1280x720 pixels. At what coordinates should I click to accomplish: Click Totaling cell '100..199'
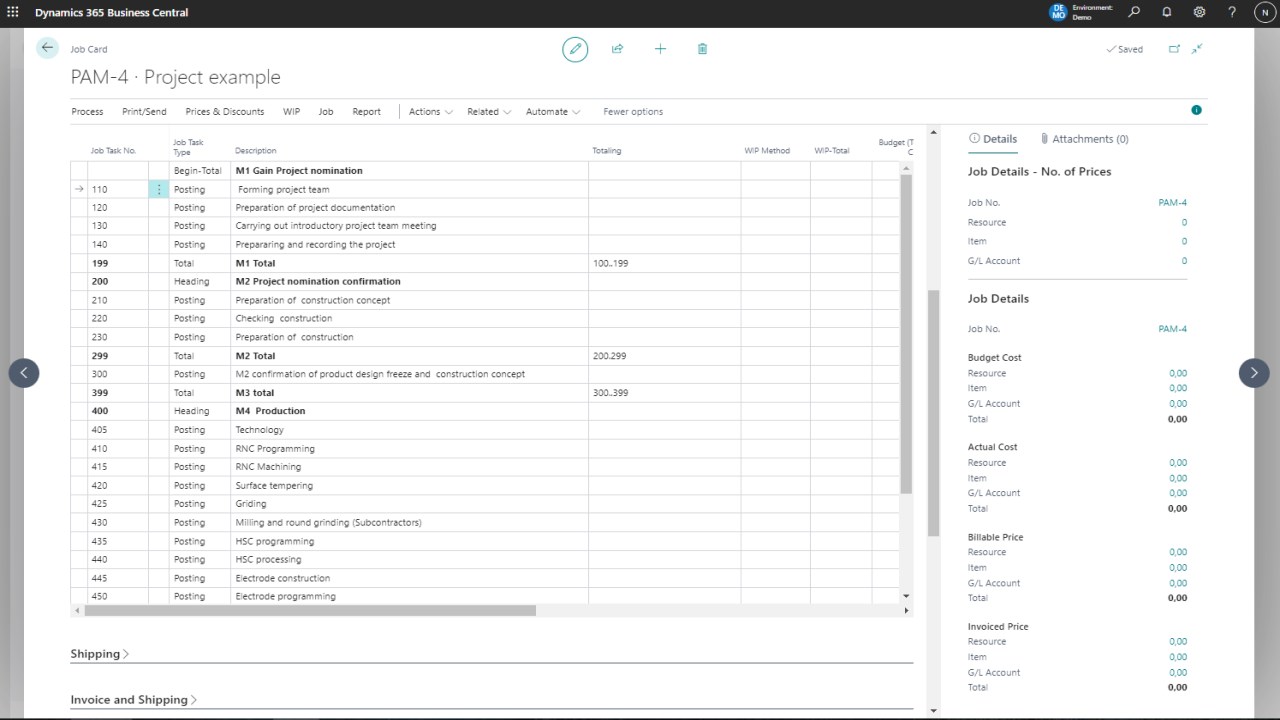[x=664, y=263]
